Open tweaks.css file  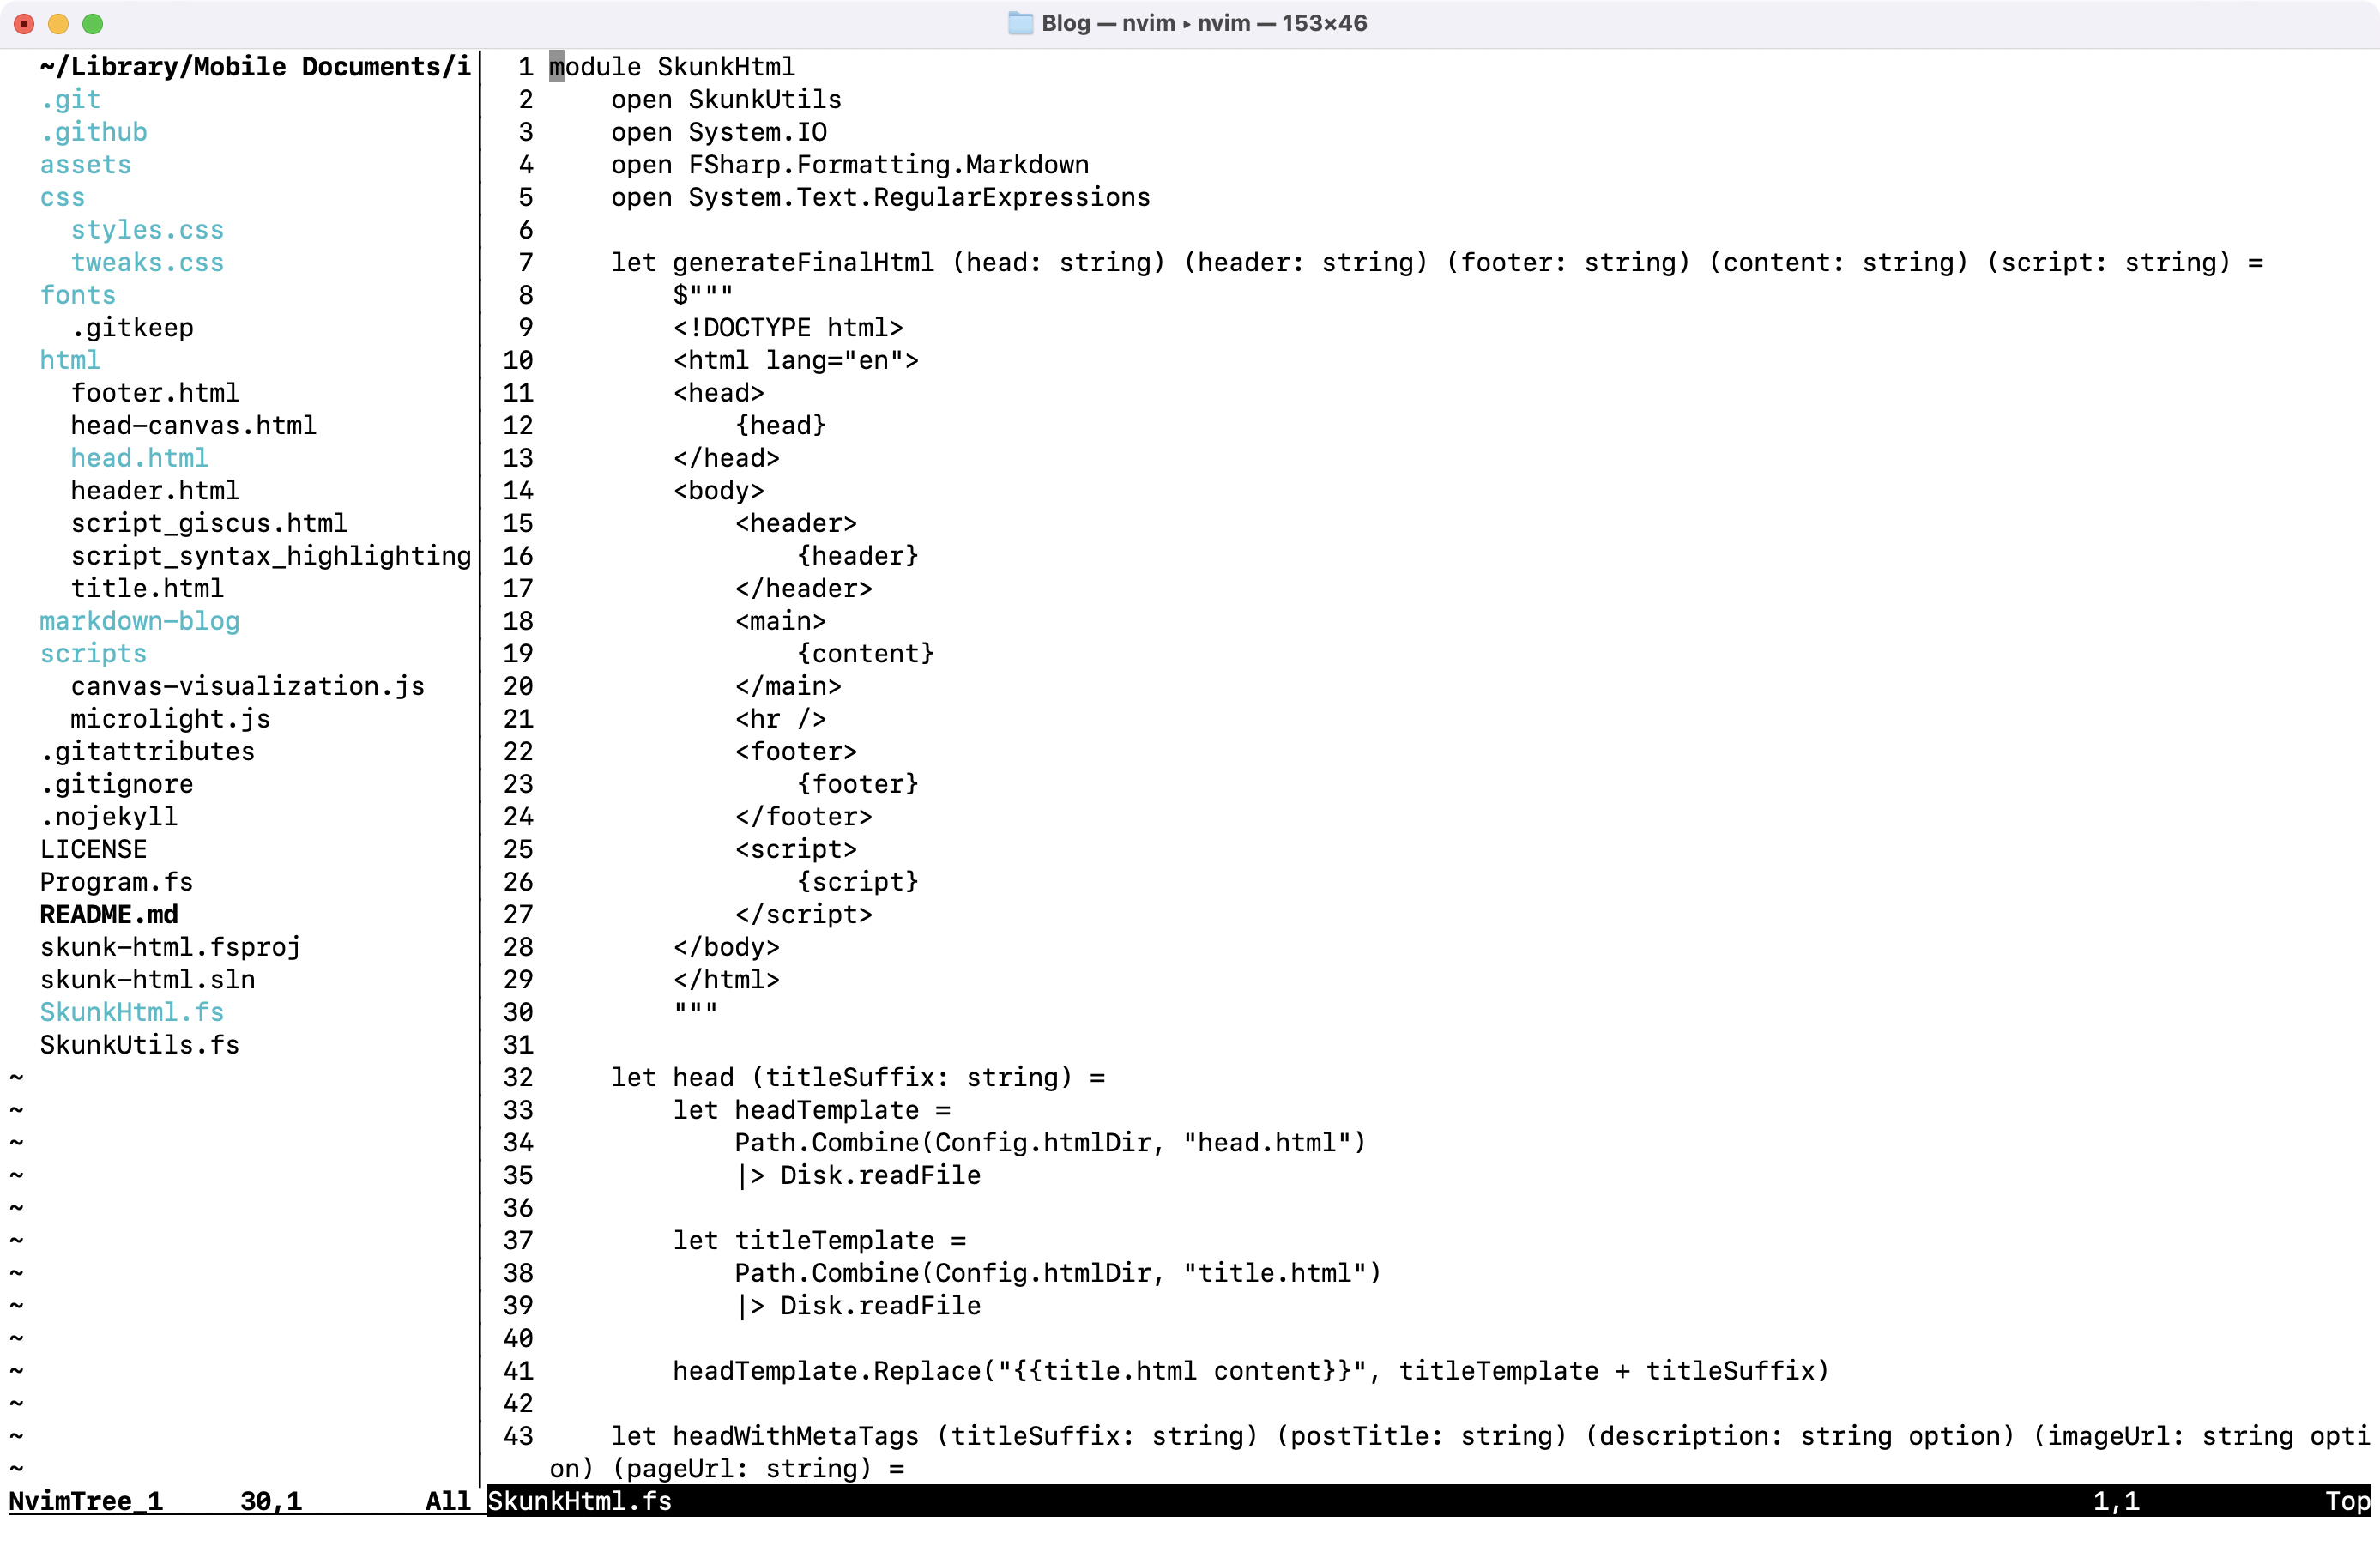point(147,262)
